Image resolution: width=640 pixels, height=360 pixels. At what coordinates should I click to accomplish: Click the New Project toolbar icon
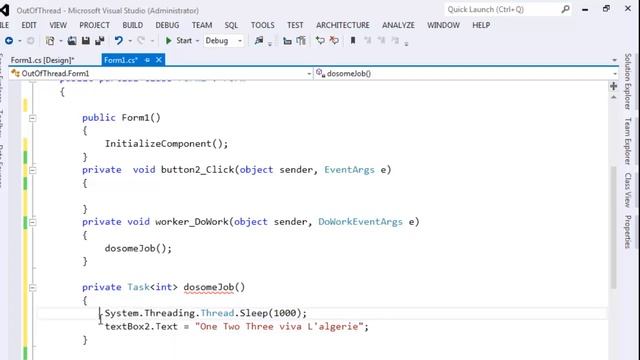[50, 40]
